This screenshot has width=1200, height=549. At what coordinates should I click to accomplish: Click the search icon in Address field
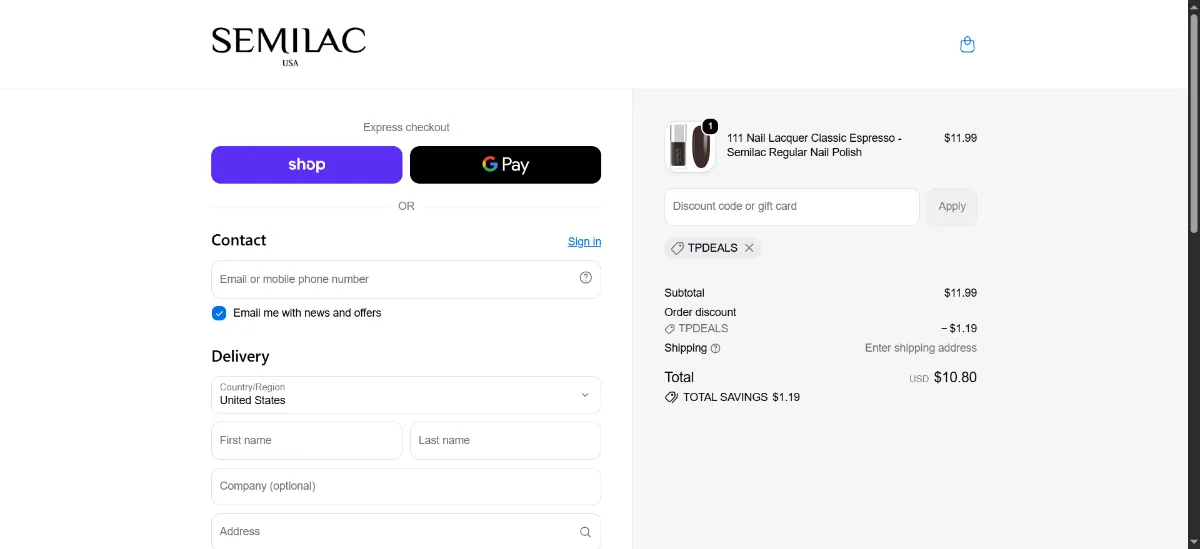586,532
